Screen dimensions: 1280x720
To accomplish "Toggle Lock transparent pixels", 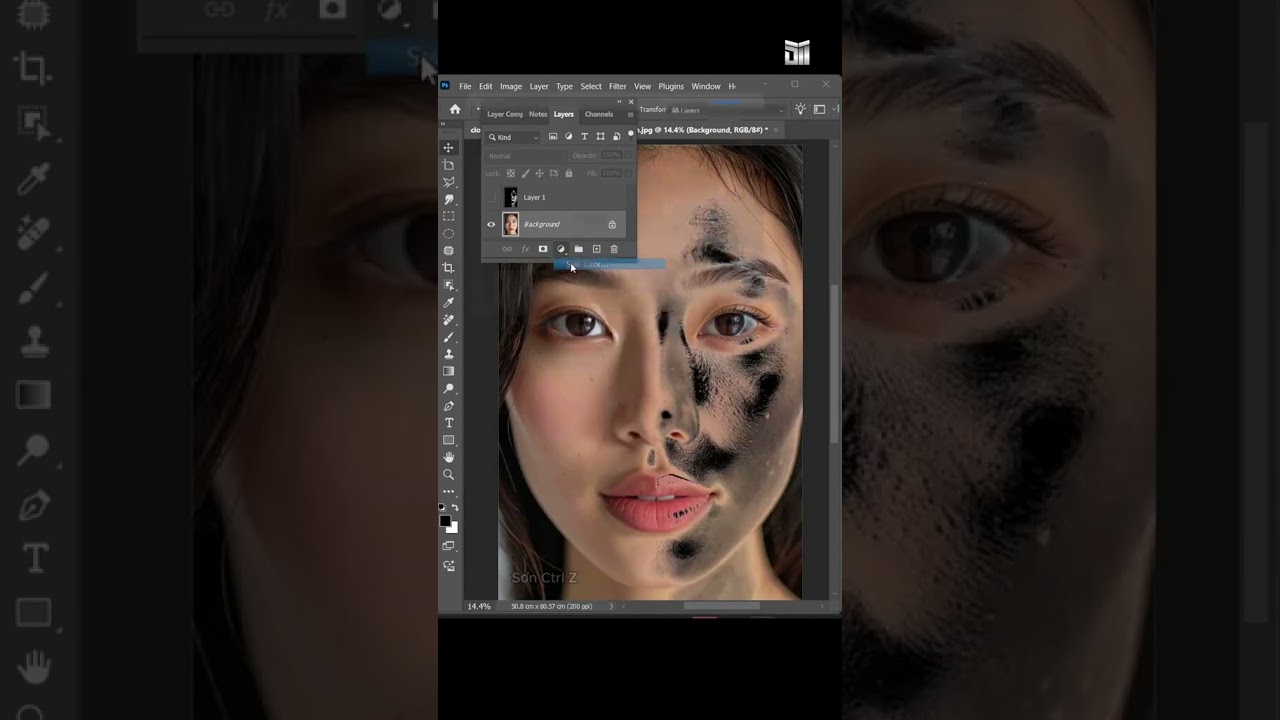I will pos(511,173).
